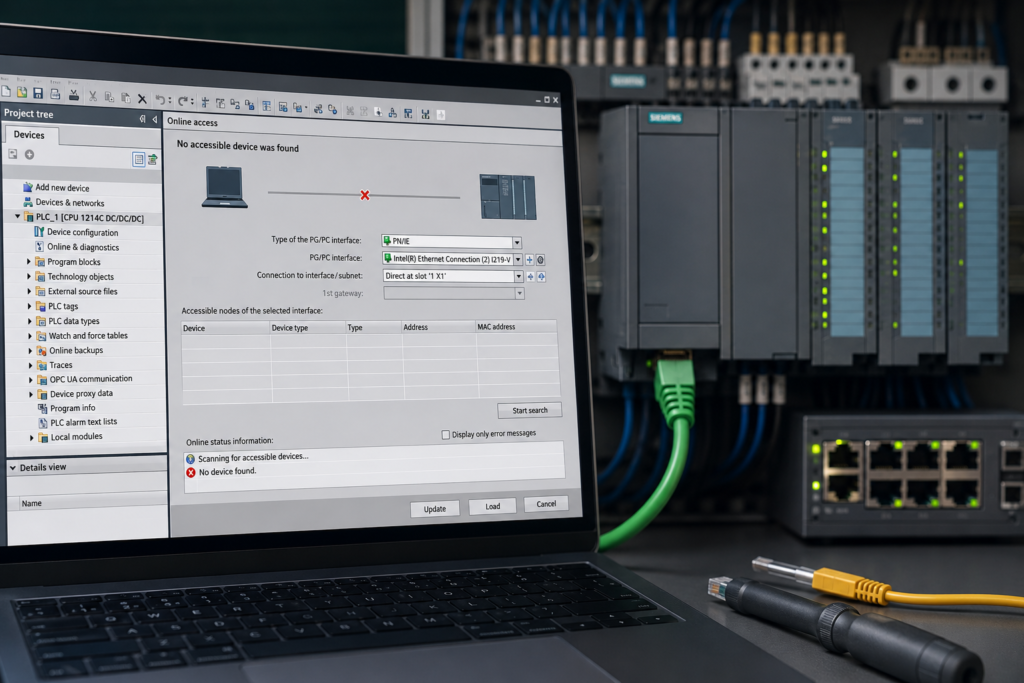Image resolution: width=1024 pixels, height=683 pixels.
Task: Select the Devices tab
Action: point(29,135)
